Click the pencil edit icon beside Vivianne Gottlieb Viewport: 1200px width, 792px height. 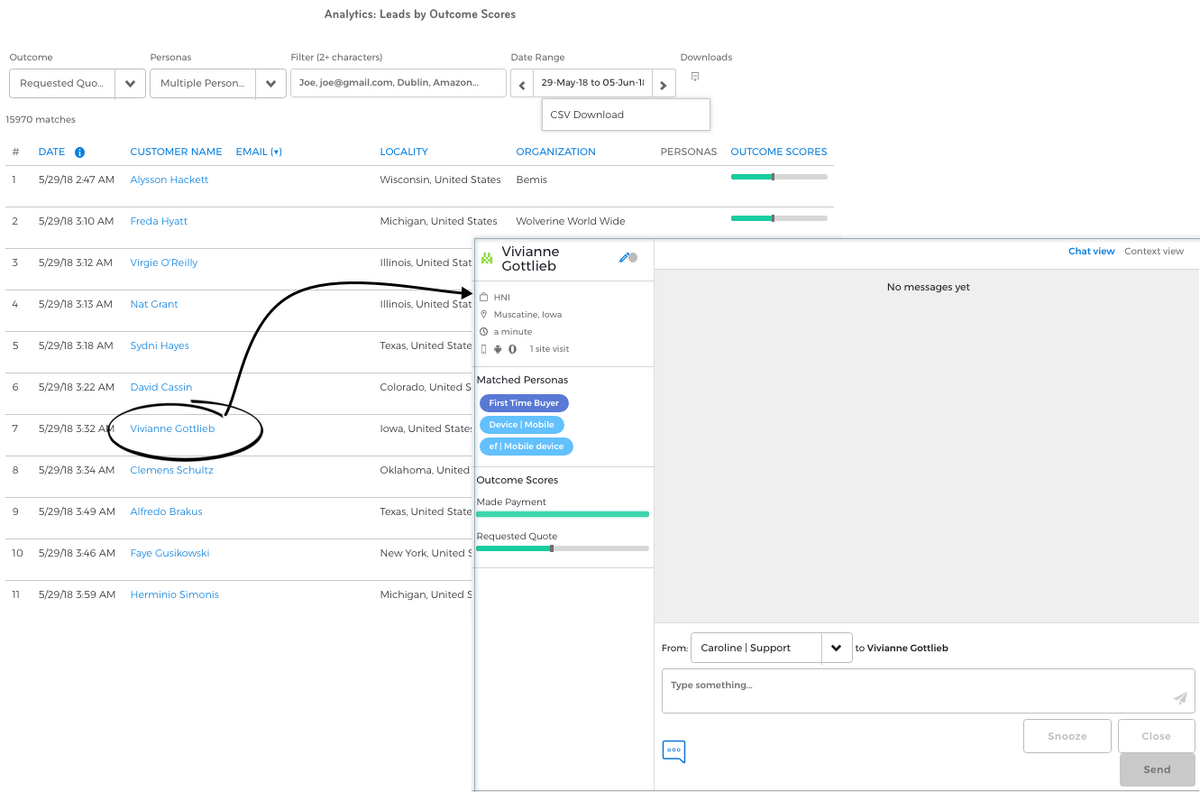pyautogui.click(x=624, y=258)
